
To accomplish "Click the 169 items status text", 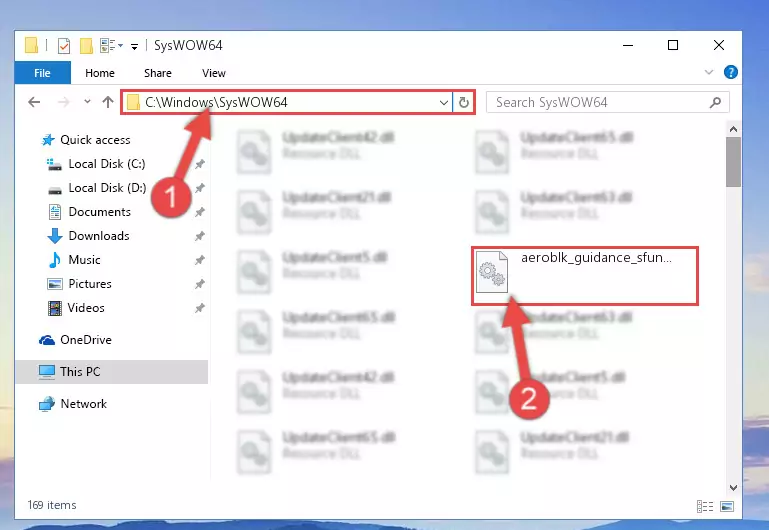I will [52, 505].
